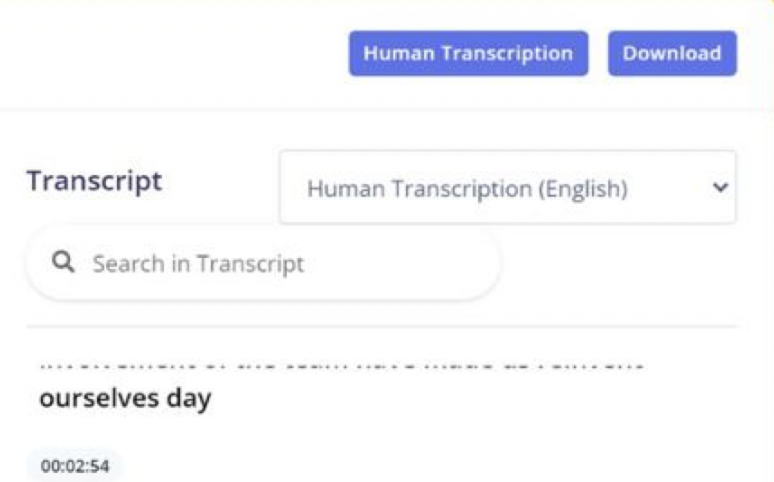Expand transcript type selector via down arrow
The image size is (774, 482).
tap(720, 188)
